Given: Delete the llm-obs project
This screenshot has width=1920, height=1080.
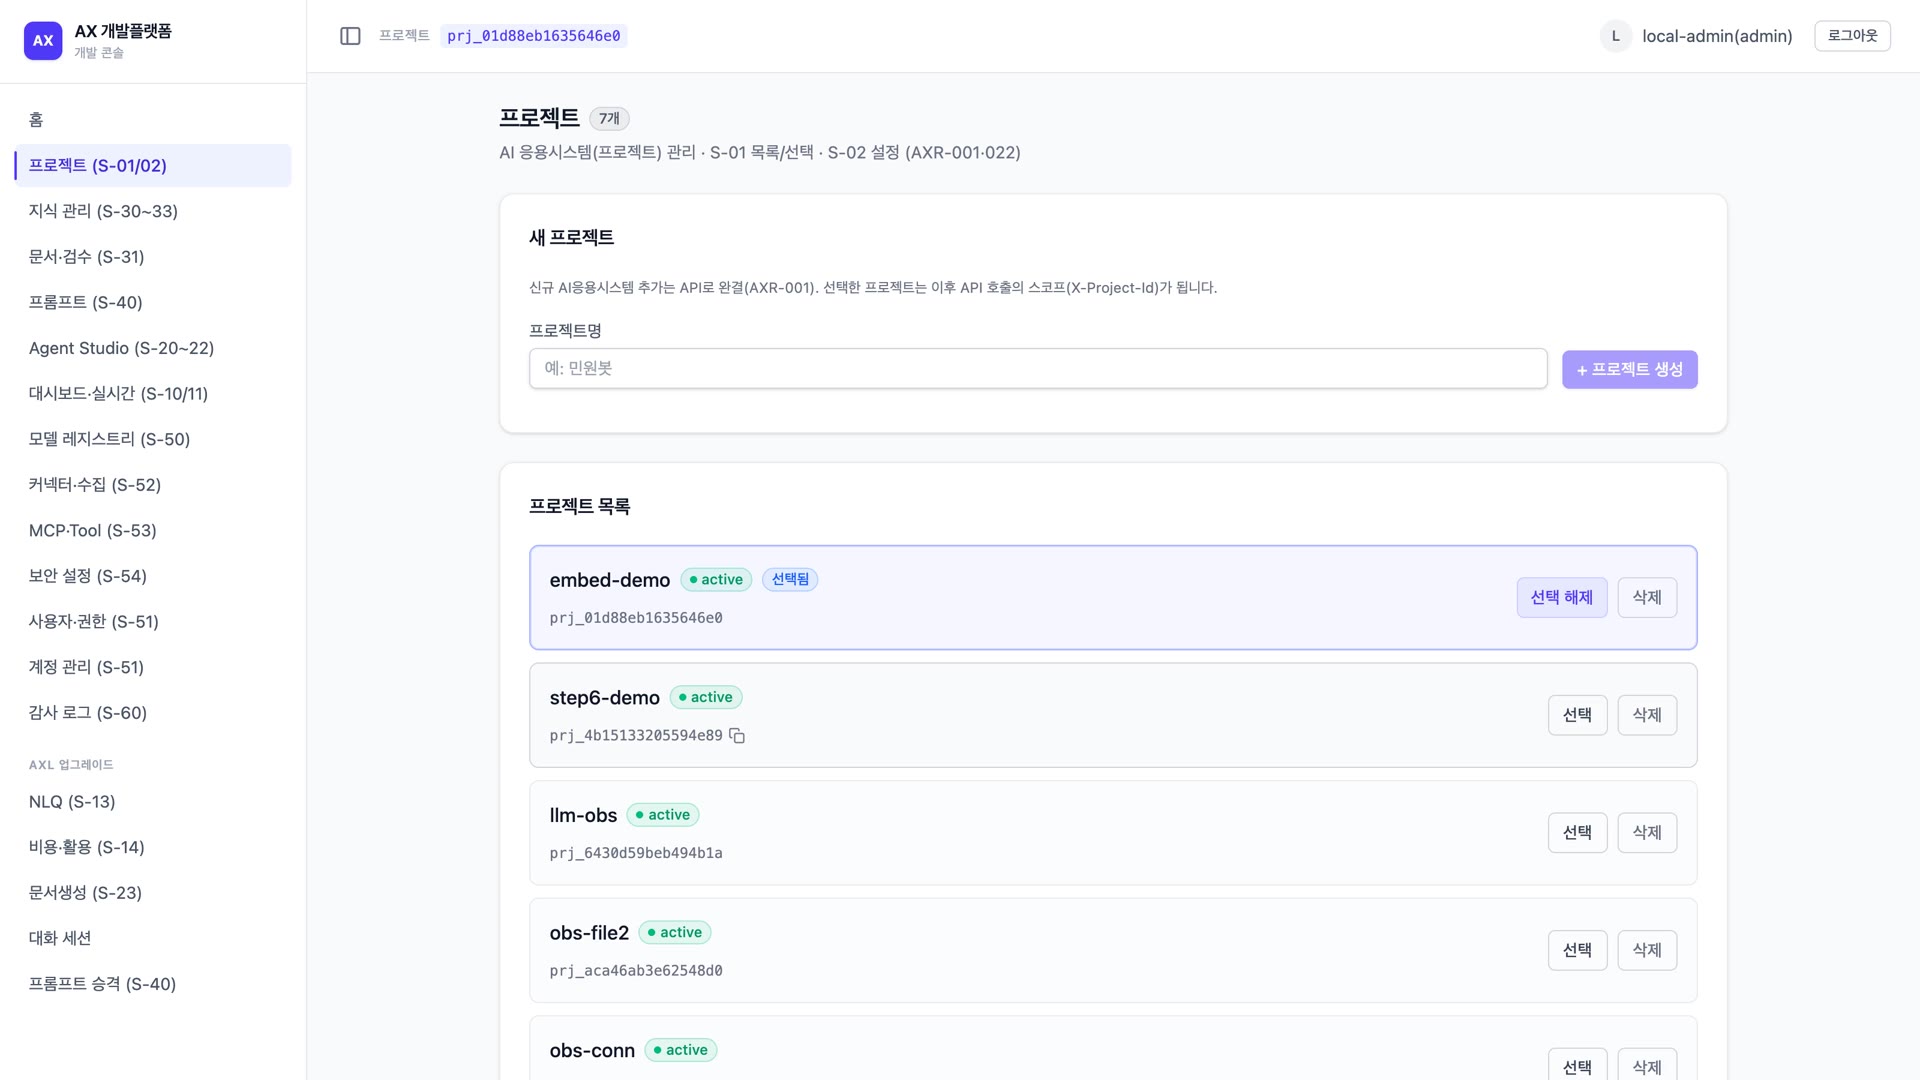Looking at the screenshot, I should (x=1647, y=833).
